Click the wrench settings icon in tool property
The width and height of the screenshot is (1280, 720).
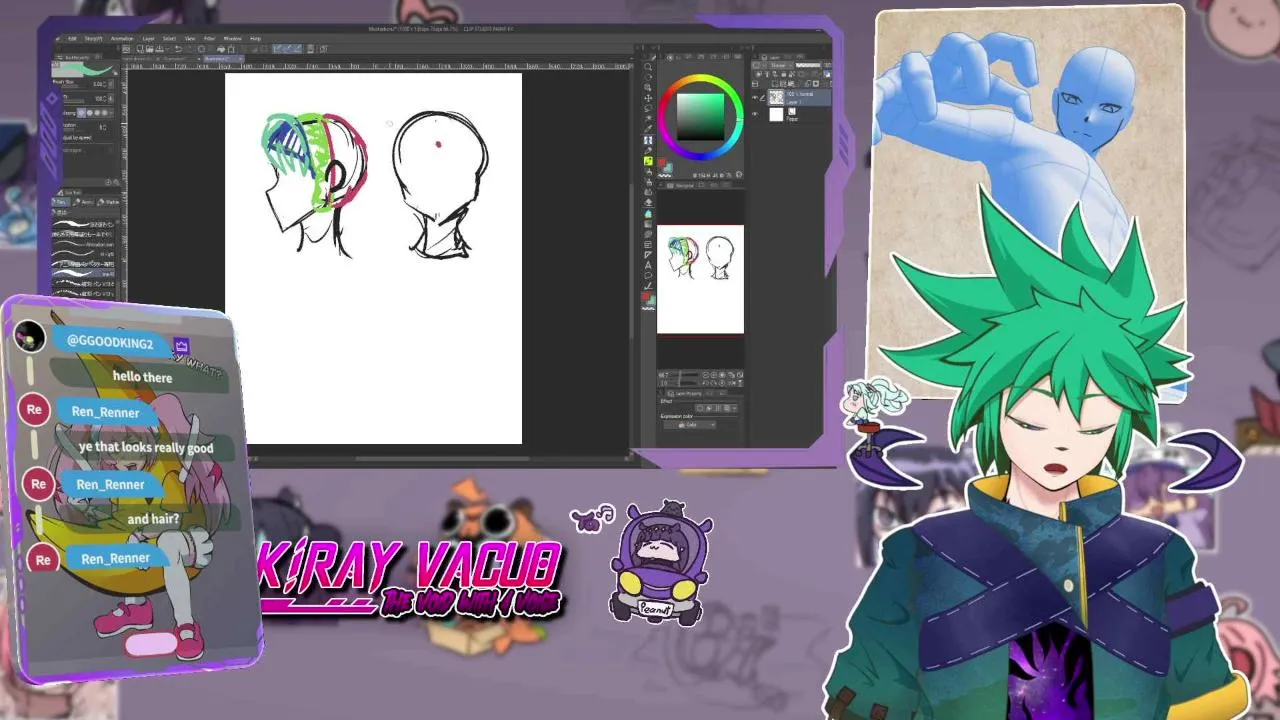pyautogui.click(x=116, y=183)
